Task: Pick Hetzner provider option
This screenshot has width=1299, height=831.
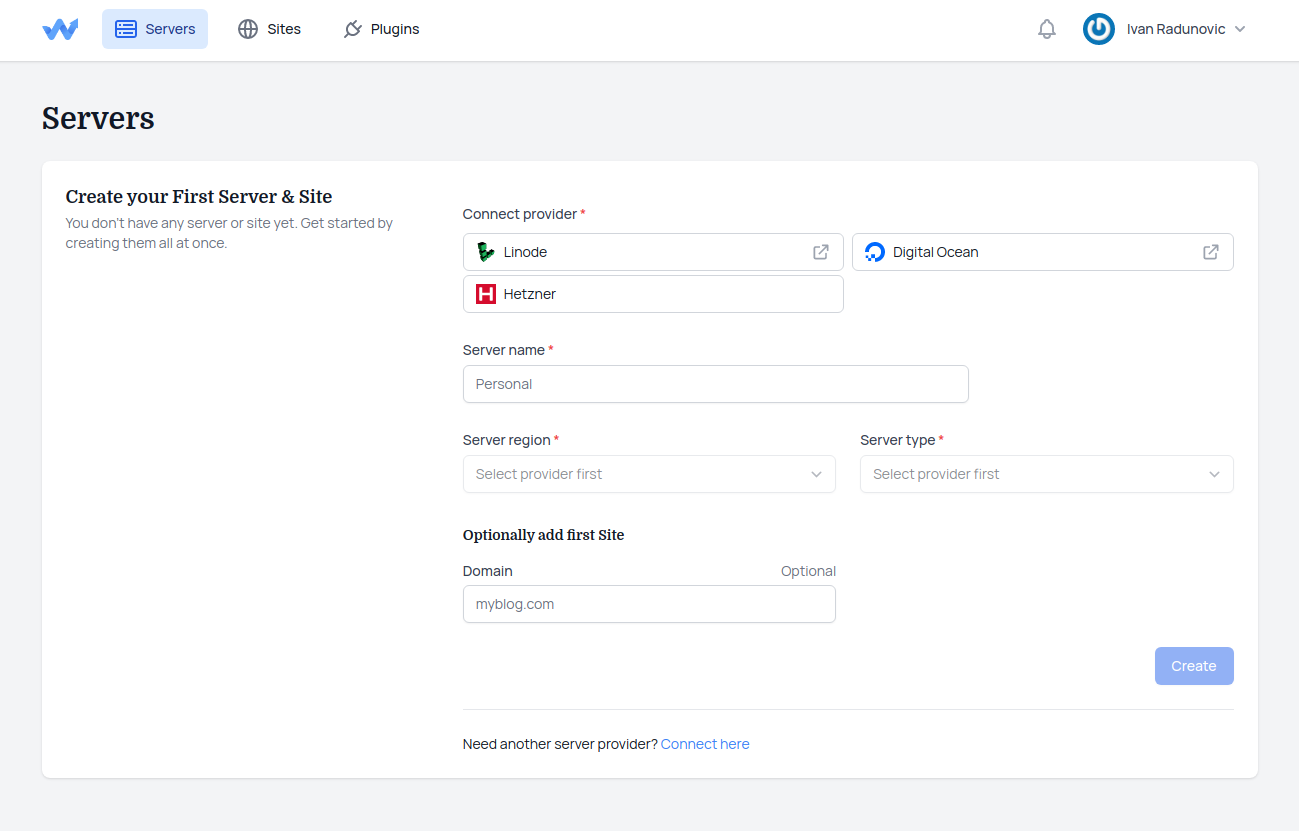Action: coord(653,294)
